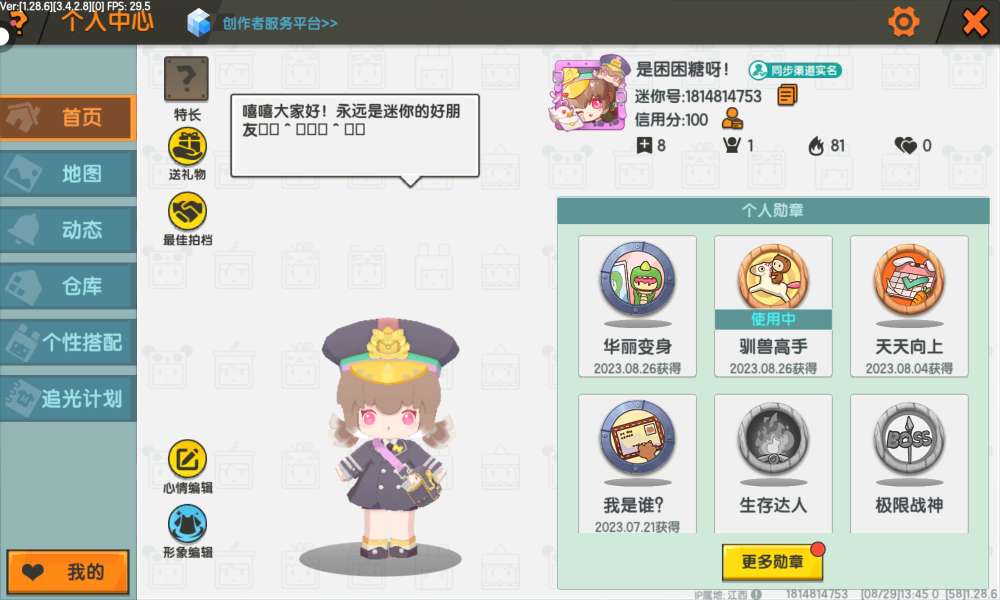1000x600 pixels.
Task: Click the flame popularity count icon
Action: click(816, 146)
